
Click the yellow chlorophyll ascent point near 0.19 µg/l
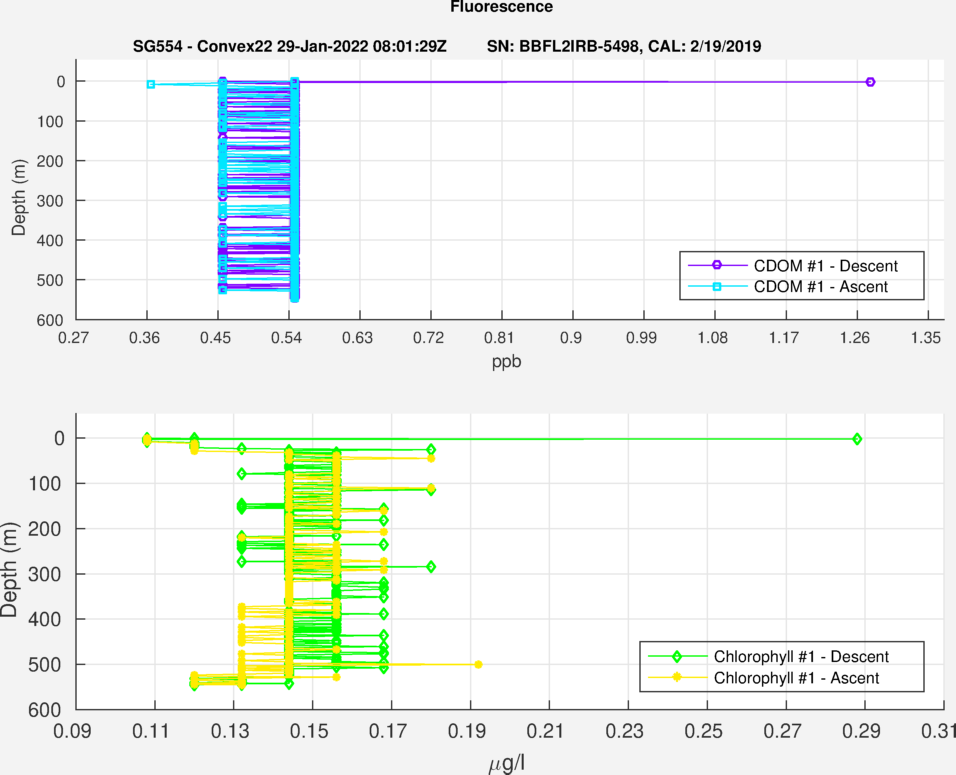point(478,665)
